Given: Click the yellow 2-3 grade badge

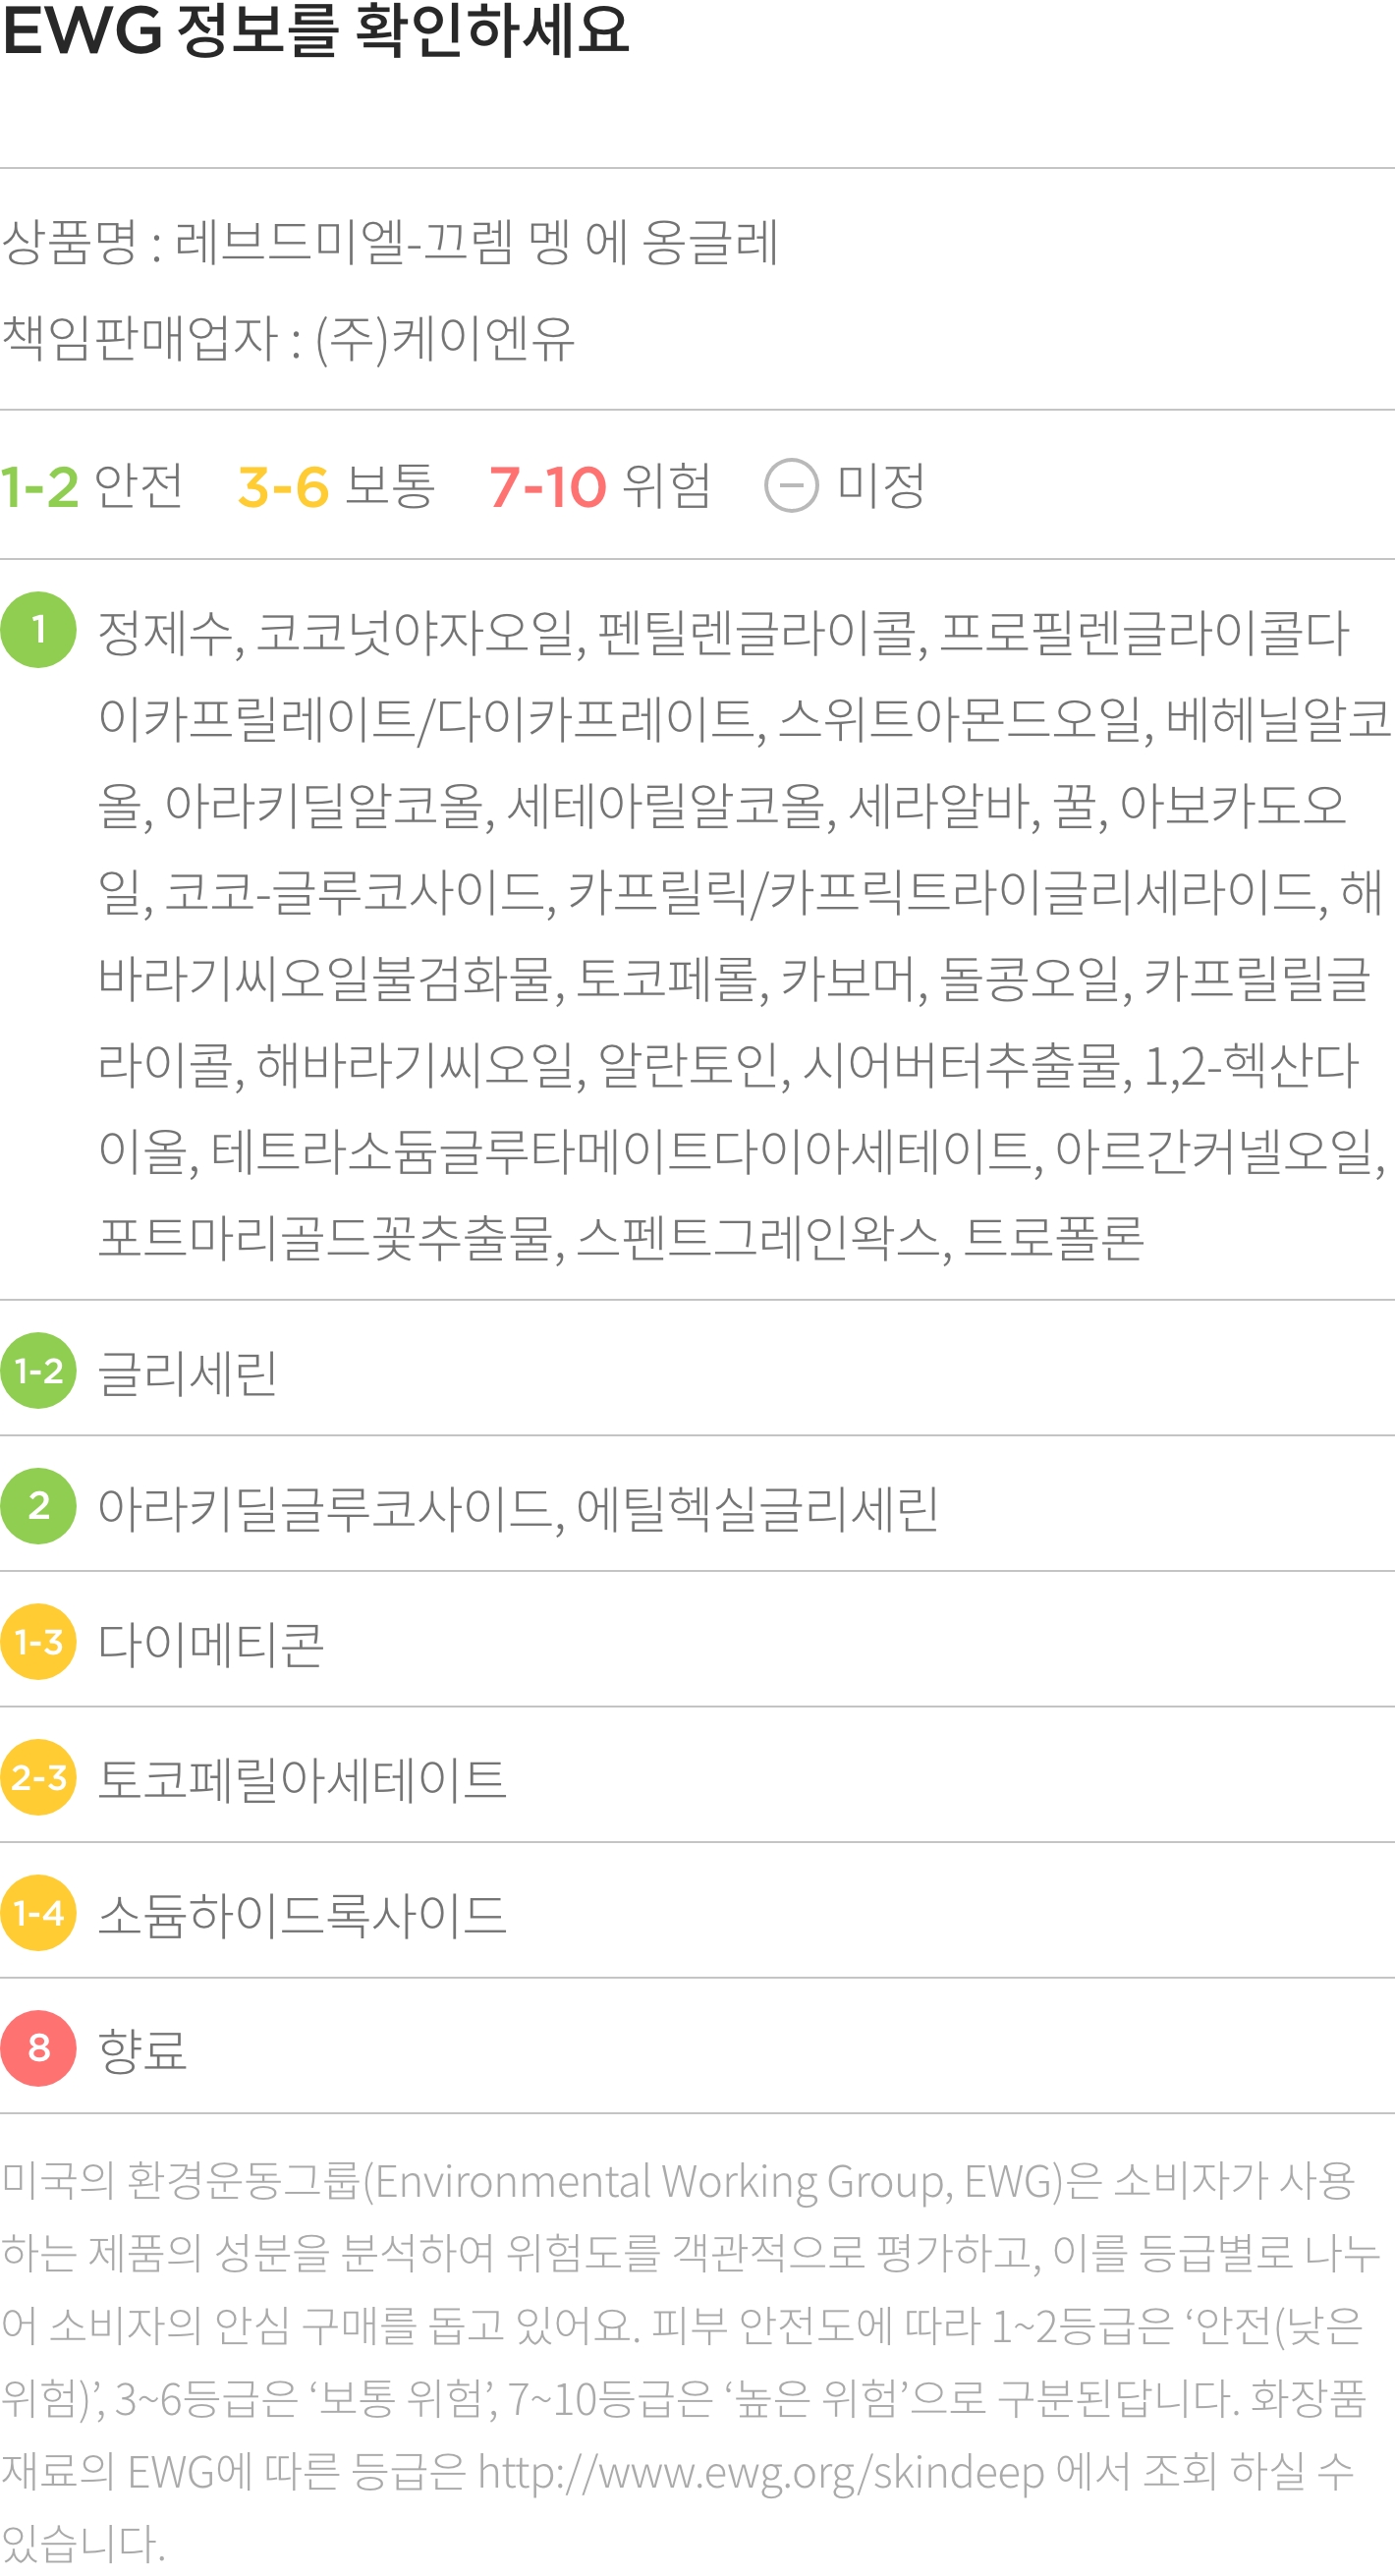Looking at the screenshot, I should [x=38, y=1777].
